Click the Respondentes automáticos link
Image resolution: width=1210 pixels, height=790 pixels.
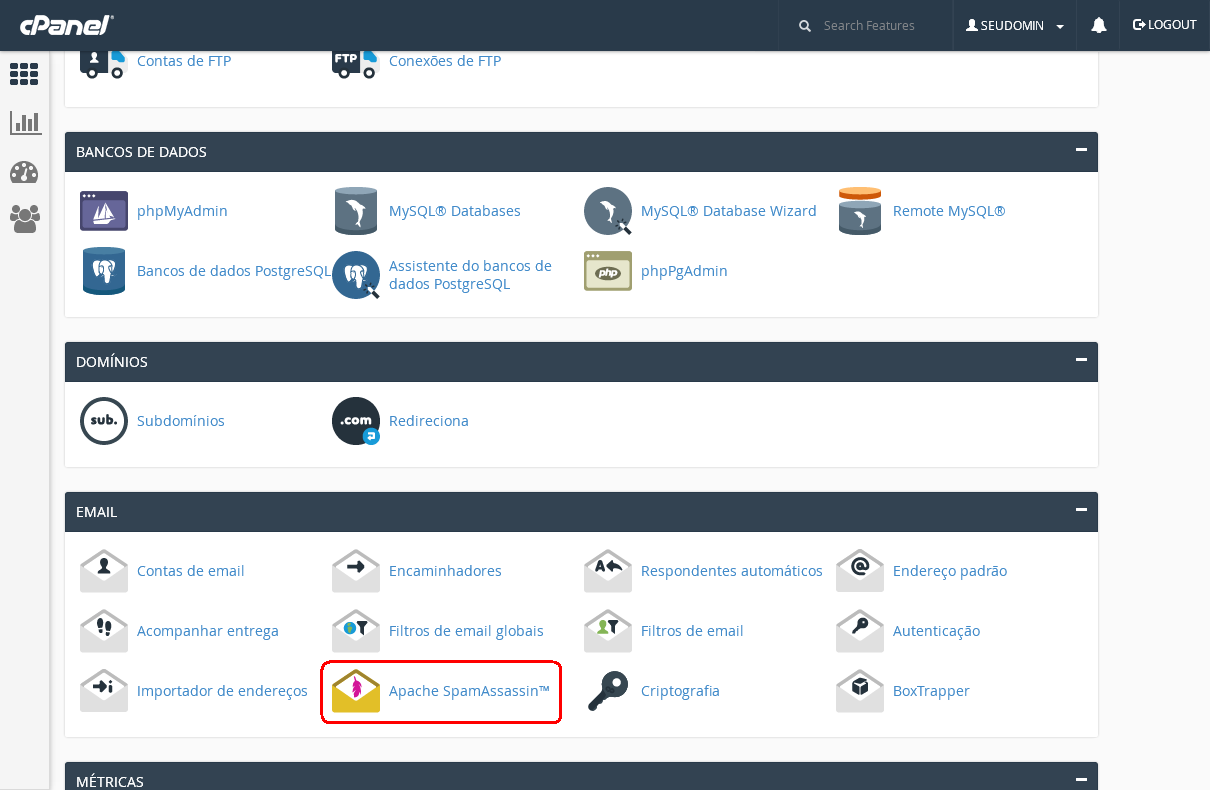732,571
